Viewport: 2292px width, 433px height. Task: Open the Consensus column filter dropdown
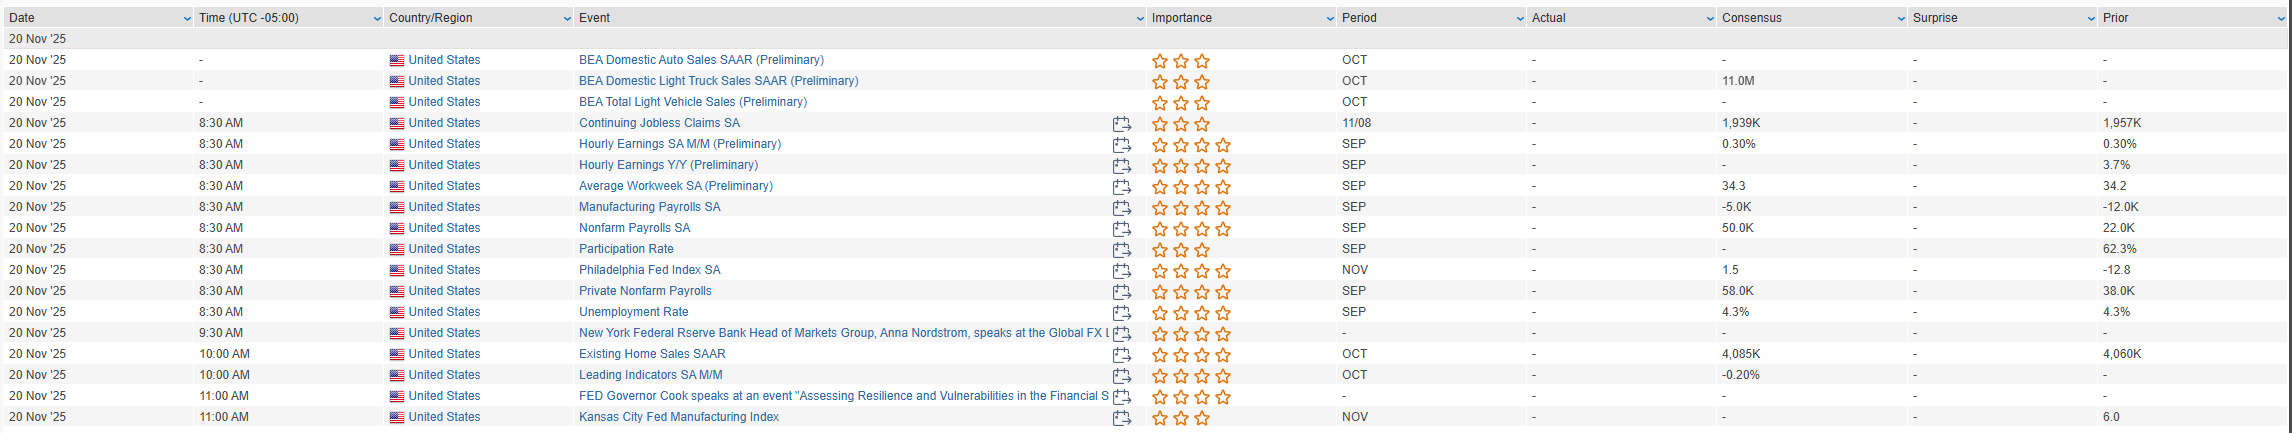click(1901, 19)
